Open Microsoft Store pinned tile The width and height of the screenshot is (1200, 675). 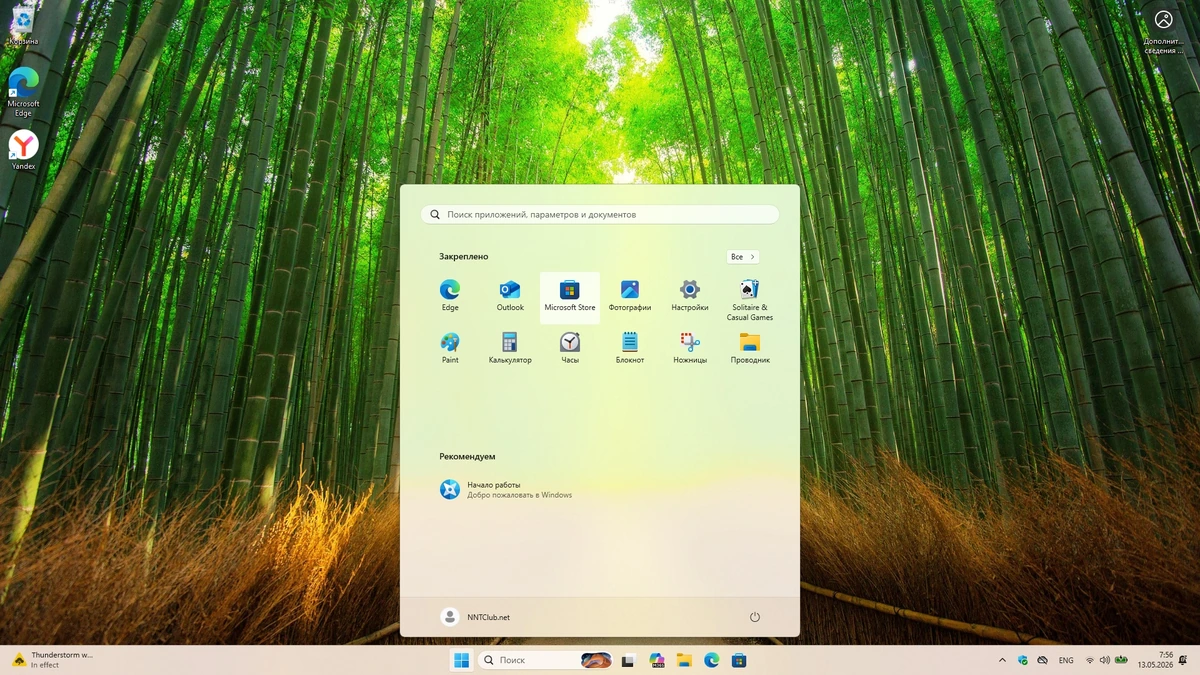[570, 296]
